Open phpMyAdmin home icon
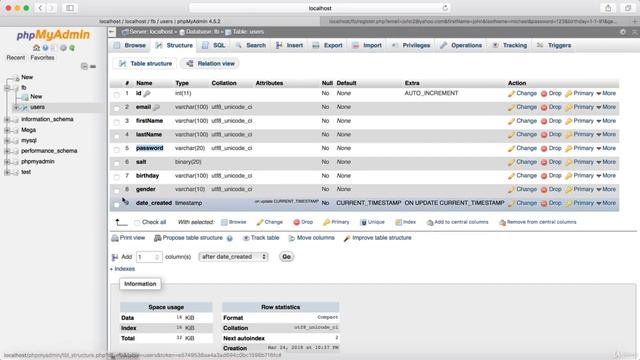640x360 pixels. coord(36,48)
